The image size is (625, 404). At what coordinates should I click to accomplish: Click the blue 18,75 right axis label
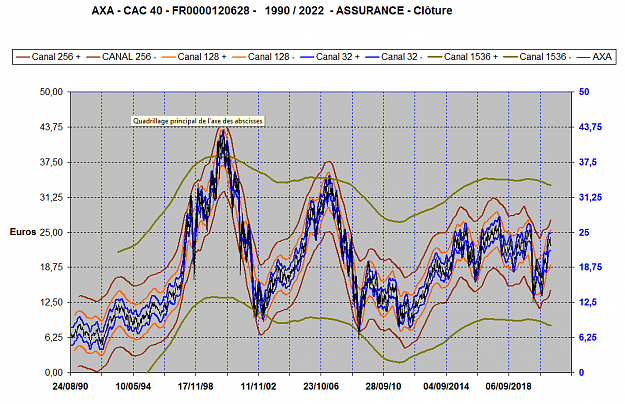click(590, 267)
